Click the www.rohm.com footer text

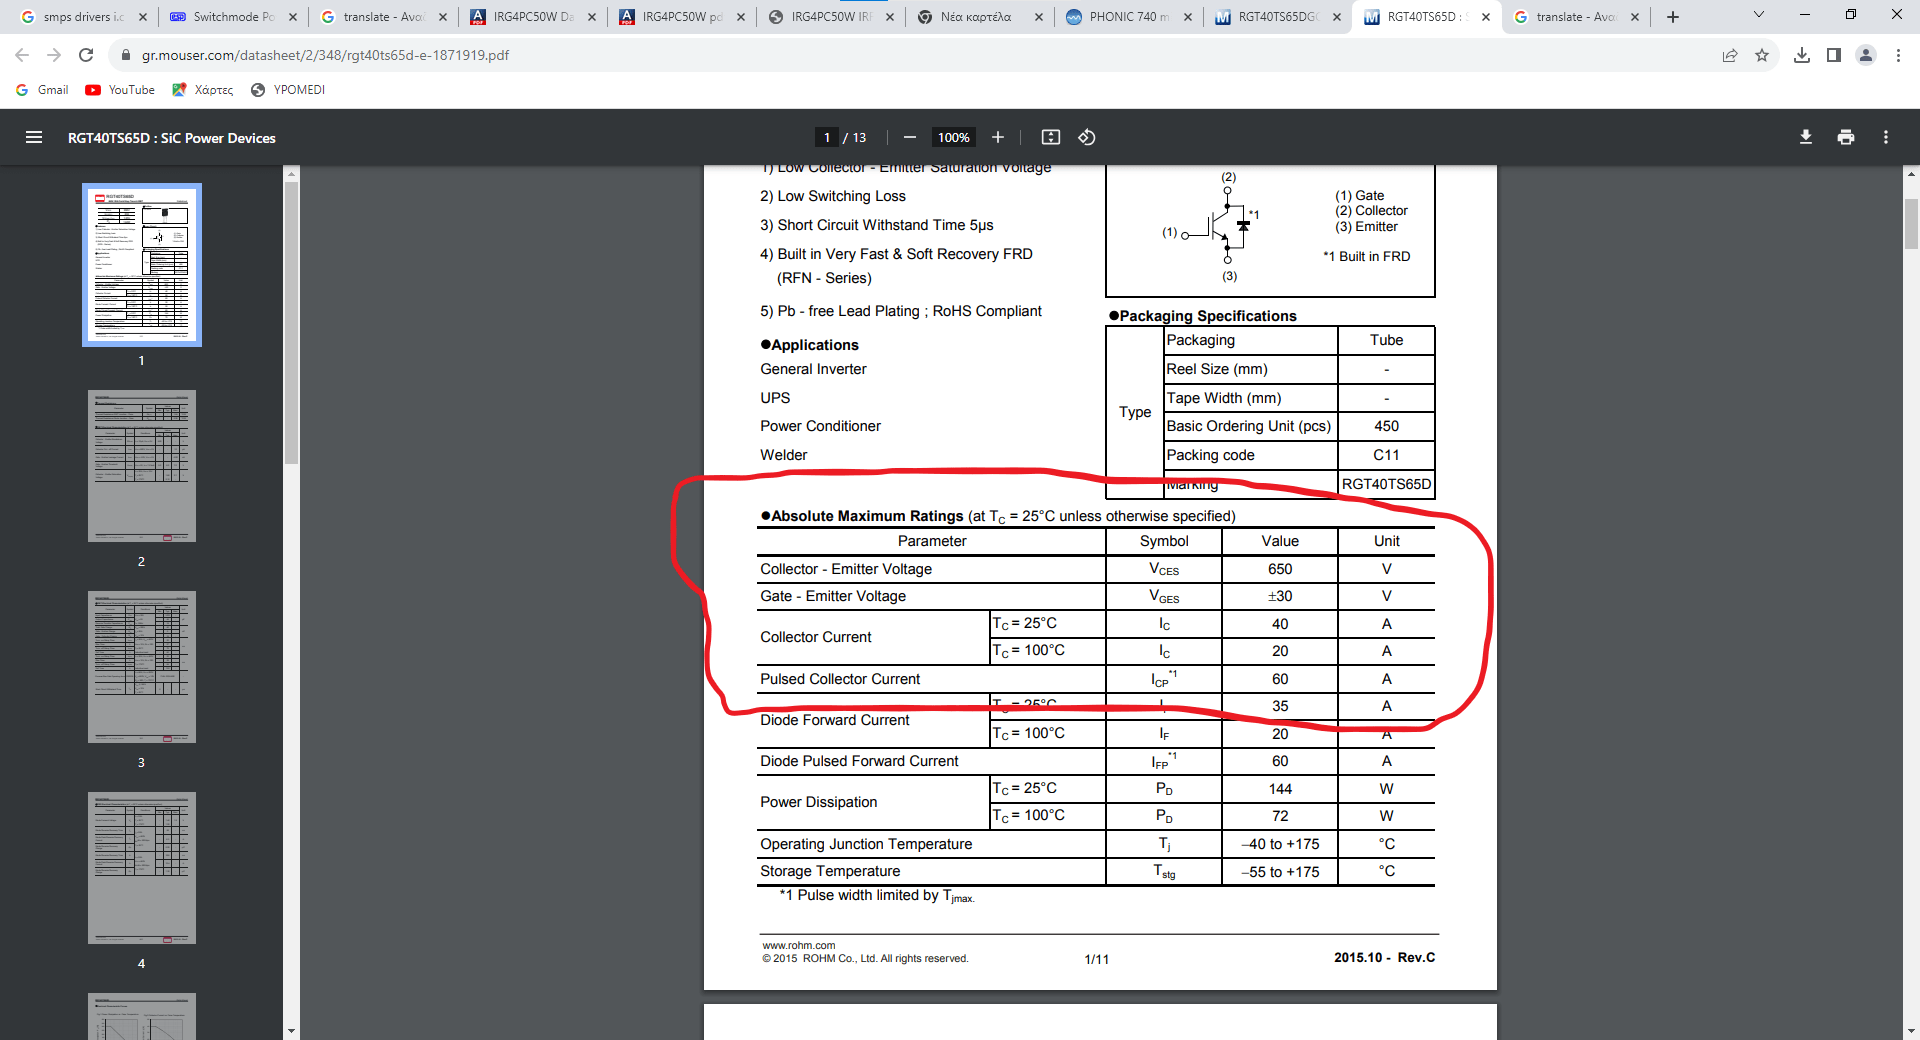[x=798, y=945]
